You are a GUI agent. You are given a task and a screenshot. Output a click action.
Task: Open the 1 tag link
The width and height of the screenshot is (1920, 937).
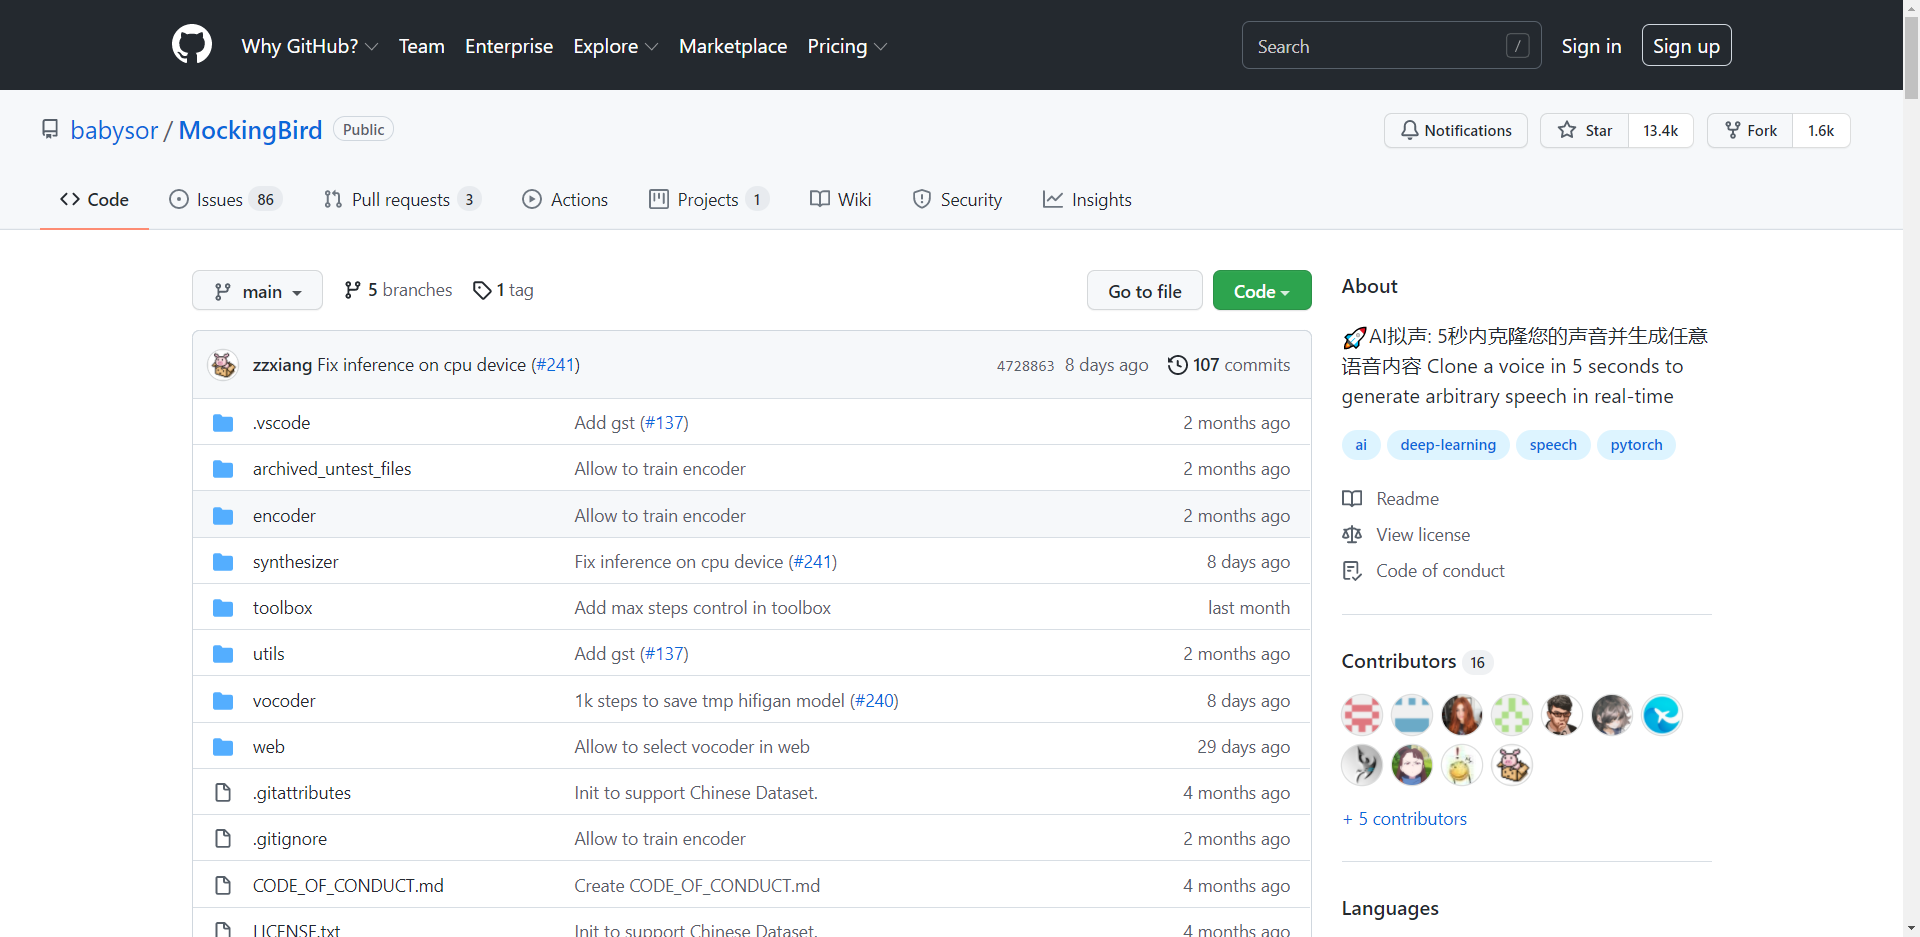[503, 290]
